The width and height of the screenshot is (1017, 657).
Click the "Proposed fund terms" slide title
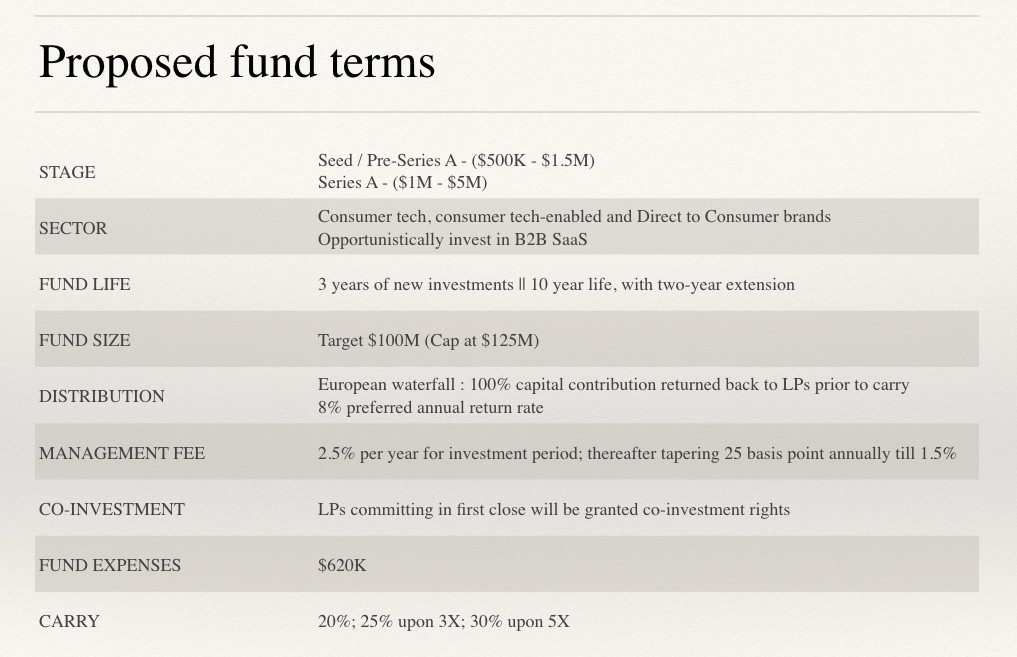click(x=236, y=62)
